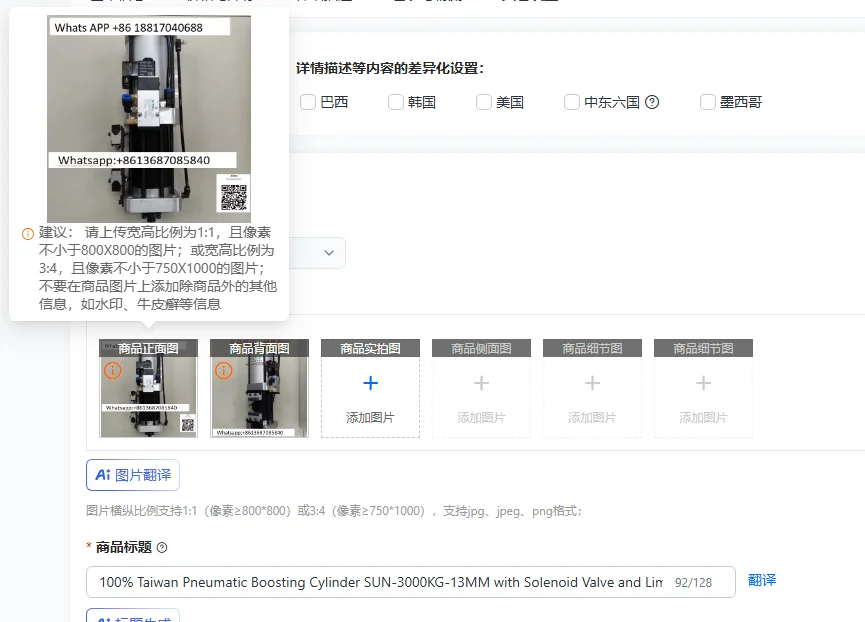Image resolution: width=865 pixels, height=622 pixels.
Task: Open the 商品正面图 image thumbnail
Action: point(148,388)
